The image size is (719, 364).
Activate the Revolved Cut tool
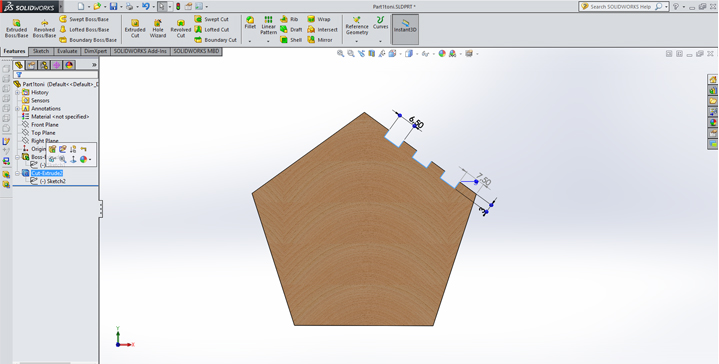click(181, 28)
